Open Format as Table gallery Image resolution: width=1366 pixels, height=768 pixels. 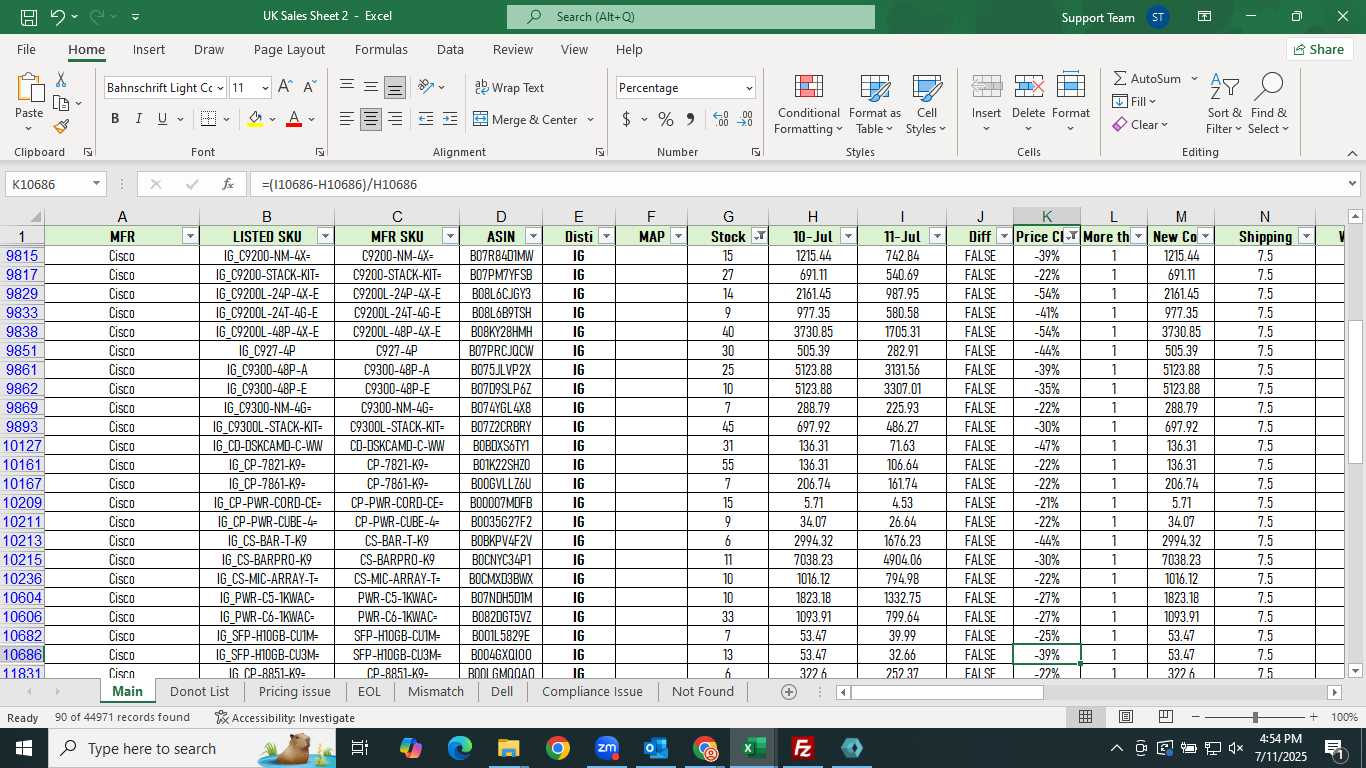(875, 104)
